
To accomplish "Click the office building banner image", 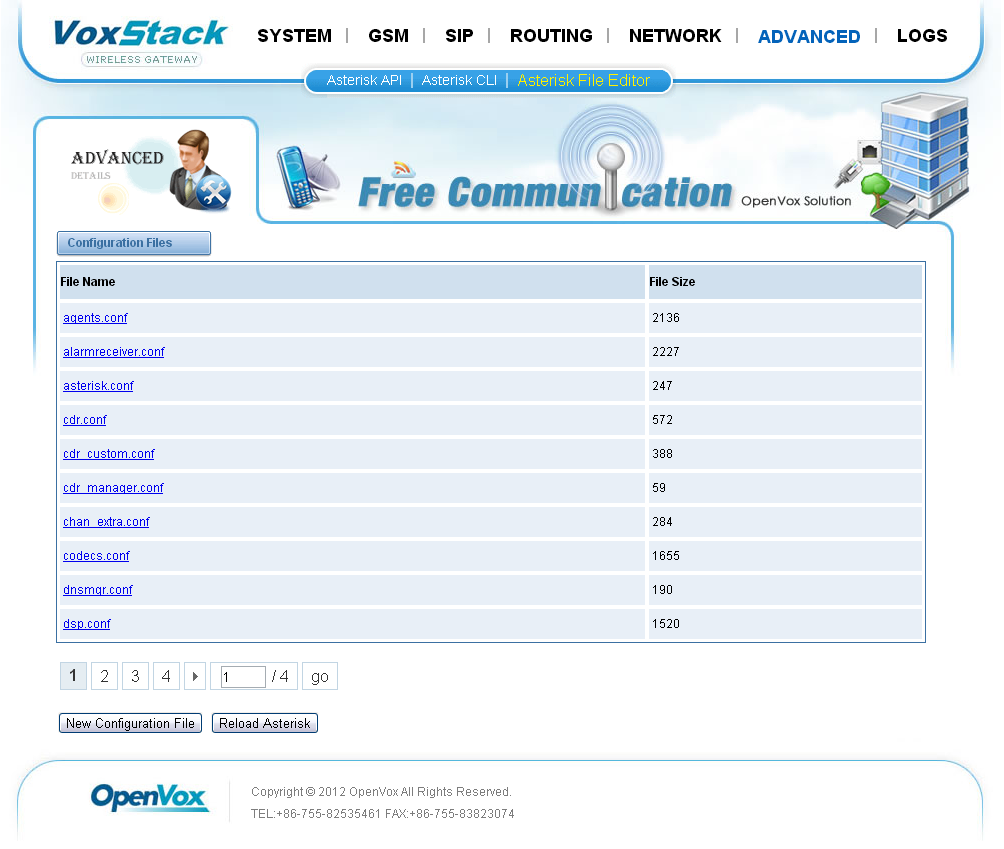I will click(912, 160).
